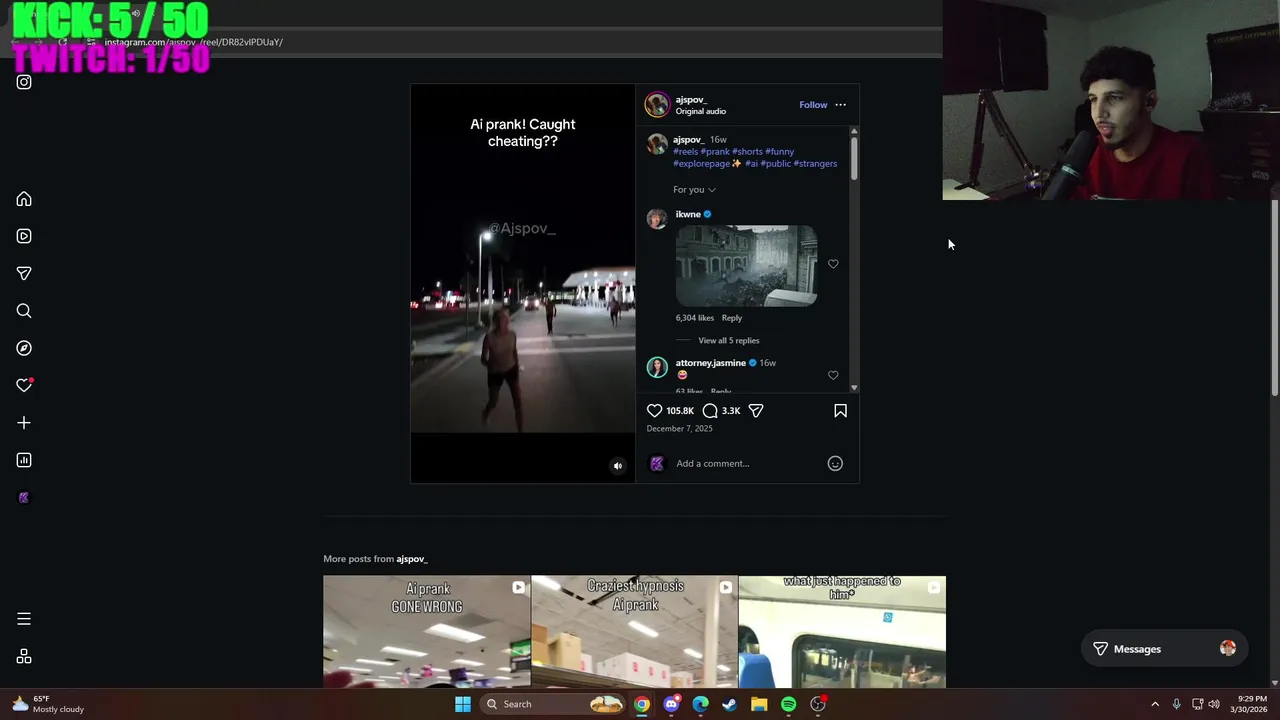Open the 'Ai prank GONE WRONG' reel thumbnail
This screenshot has width=1280, height=720.
(x=426, y=631)
